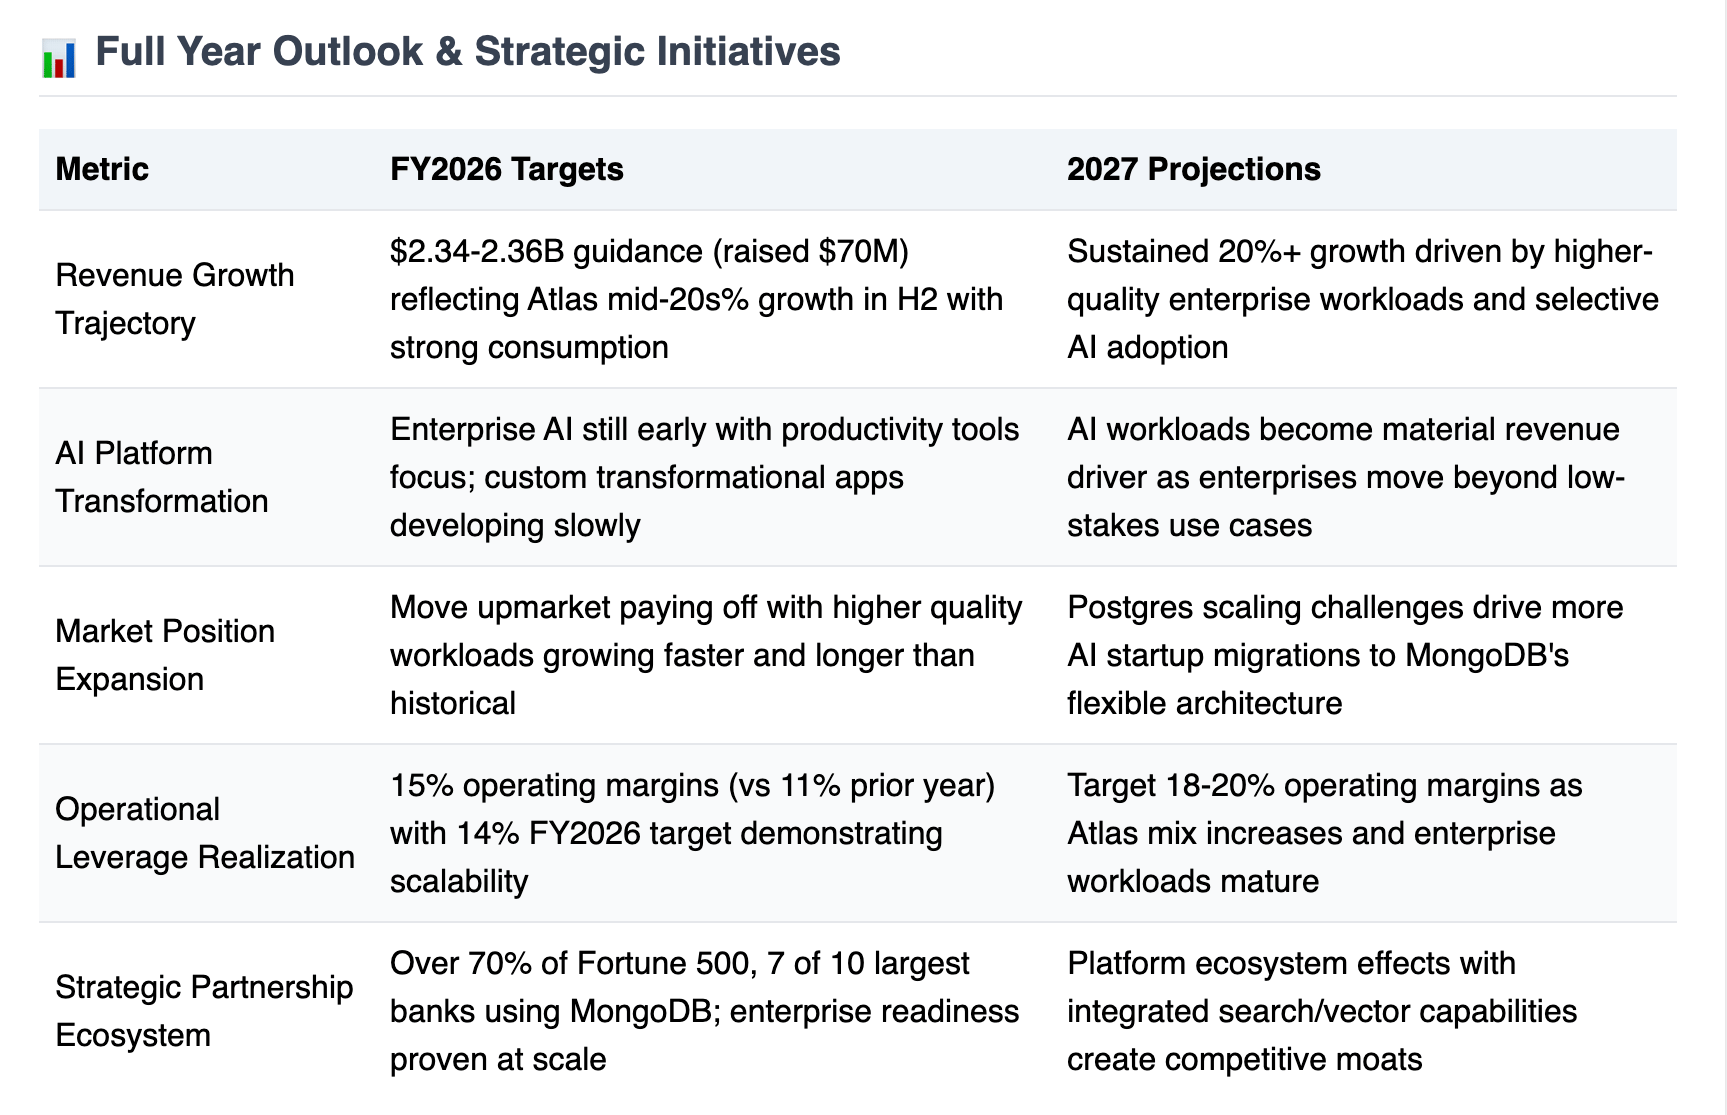Select the Metric column header
The height and width of the screenshot is (1115, 1727).
102,169
